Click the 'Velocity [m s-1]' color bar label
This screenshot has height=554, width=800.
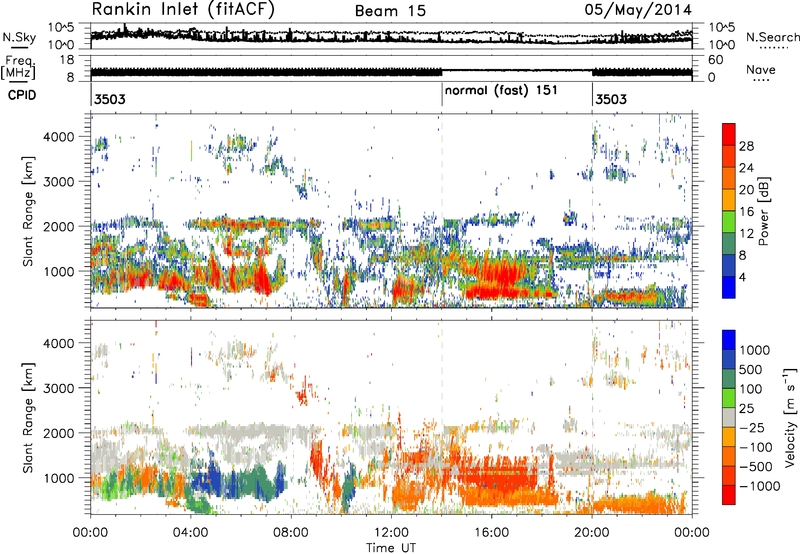790,417
